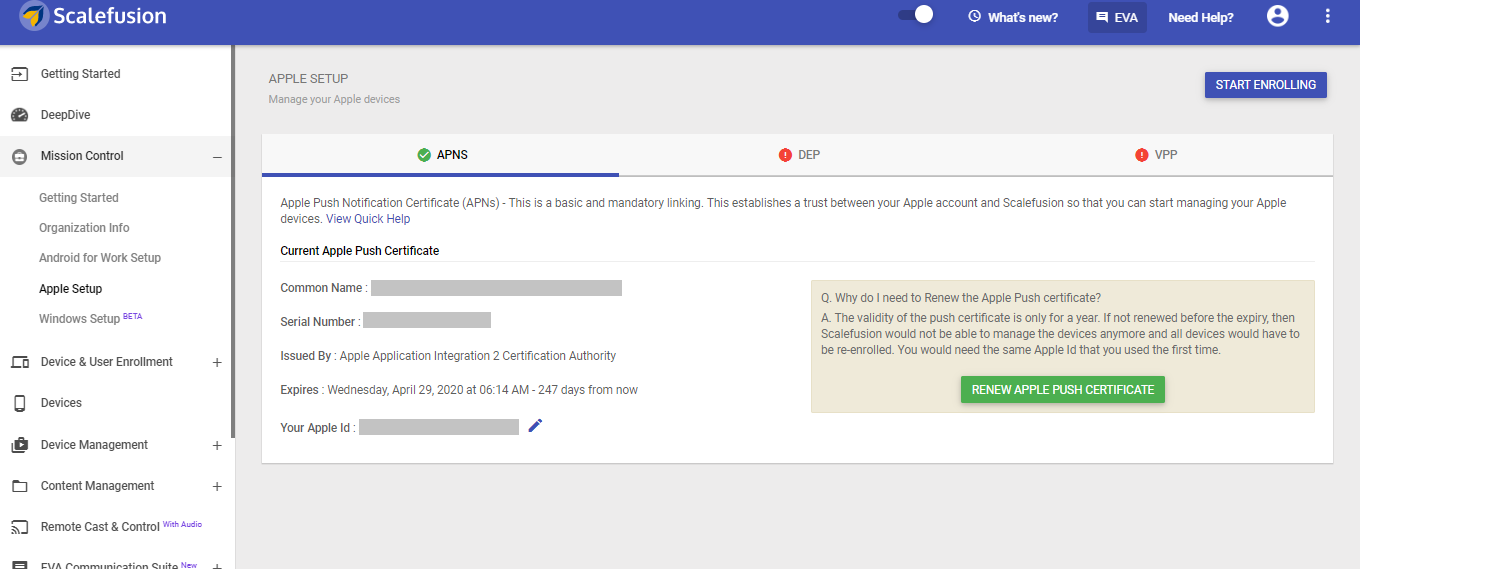1501x569 pixels.
Task: Click the DeepDive menu label
Action: tap(65, 115)
